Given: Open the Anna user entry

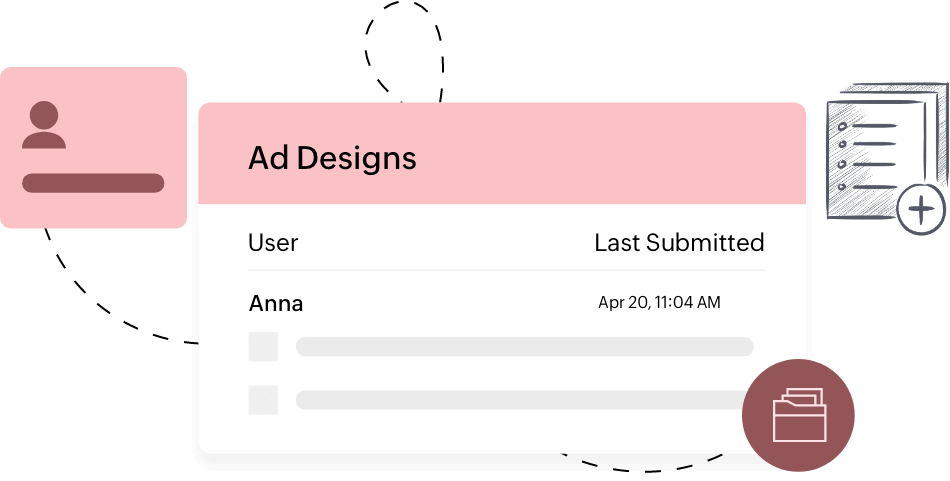Looking at the screenshot, I should click(276, 303).
